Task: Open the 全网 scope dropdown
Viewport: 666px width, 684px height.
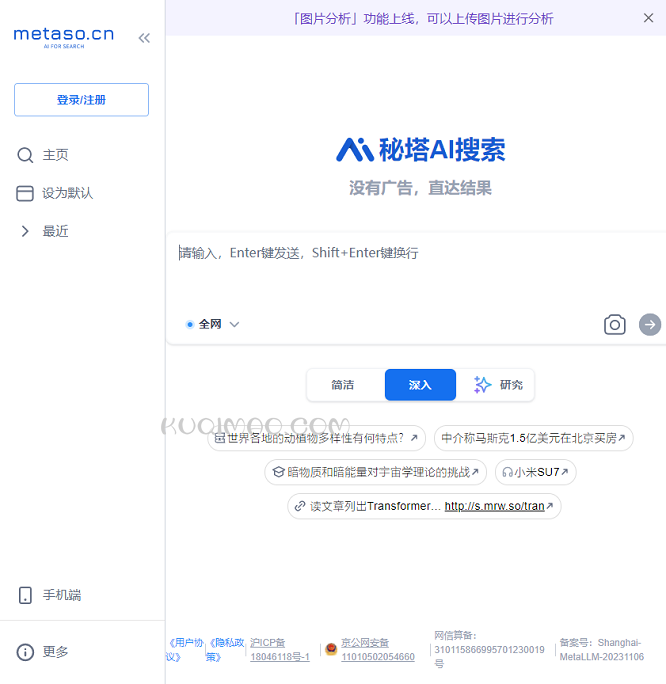Action: pyautogui.click(x=212, y=324)
